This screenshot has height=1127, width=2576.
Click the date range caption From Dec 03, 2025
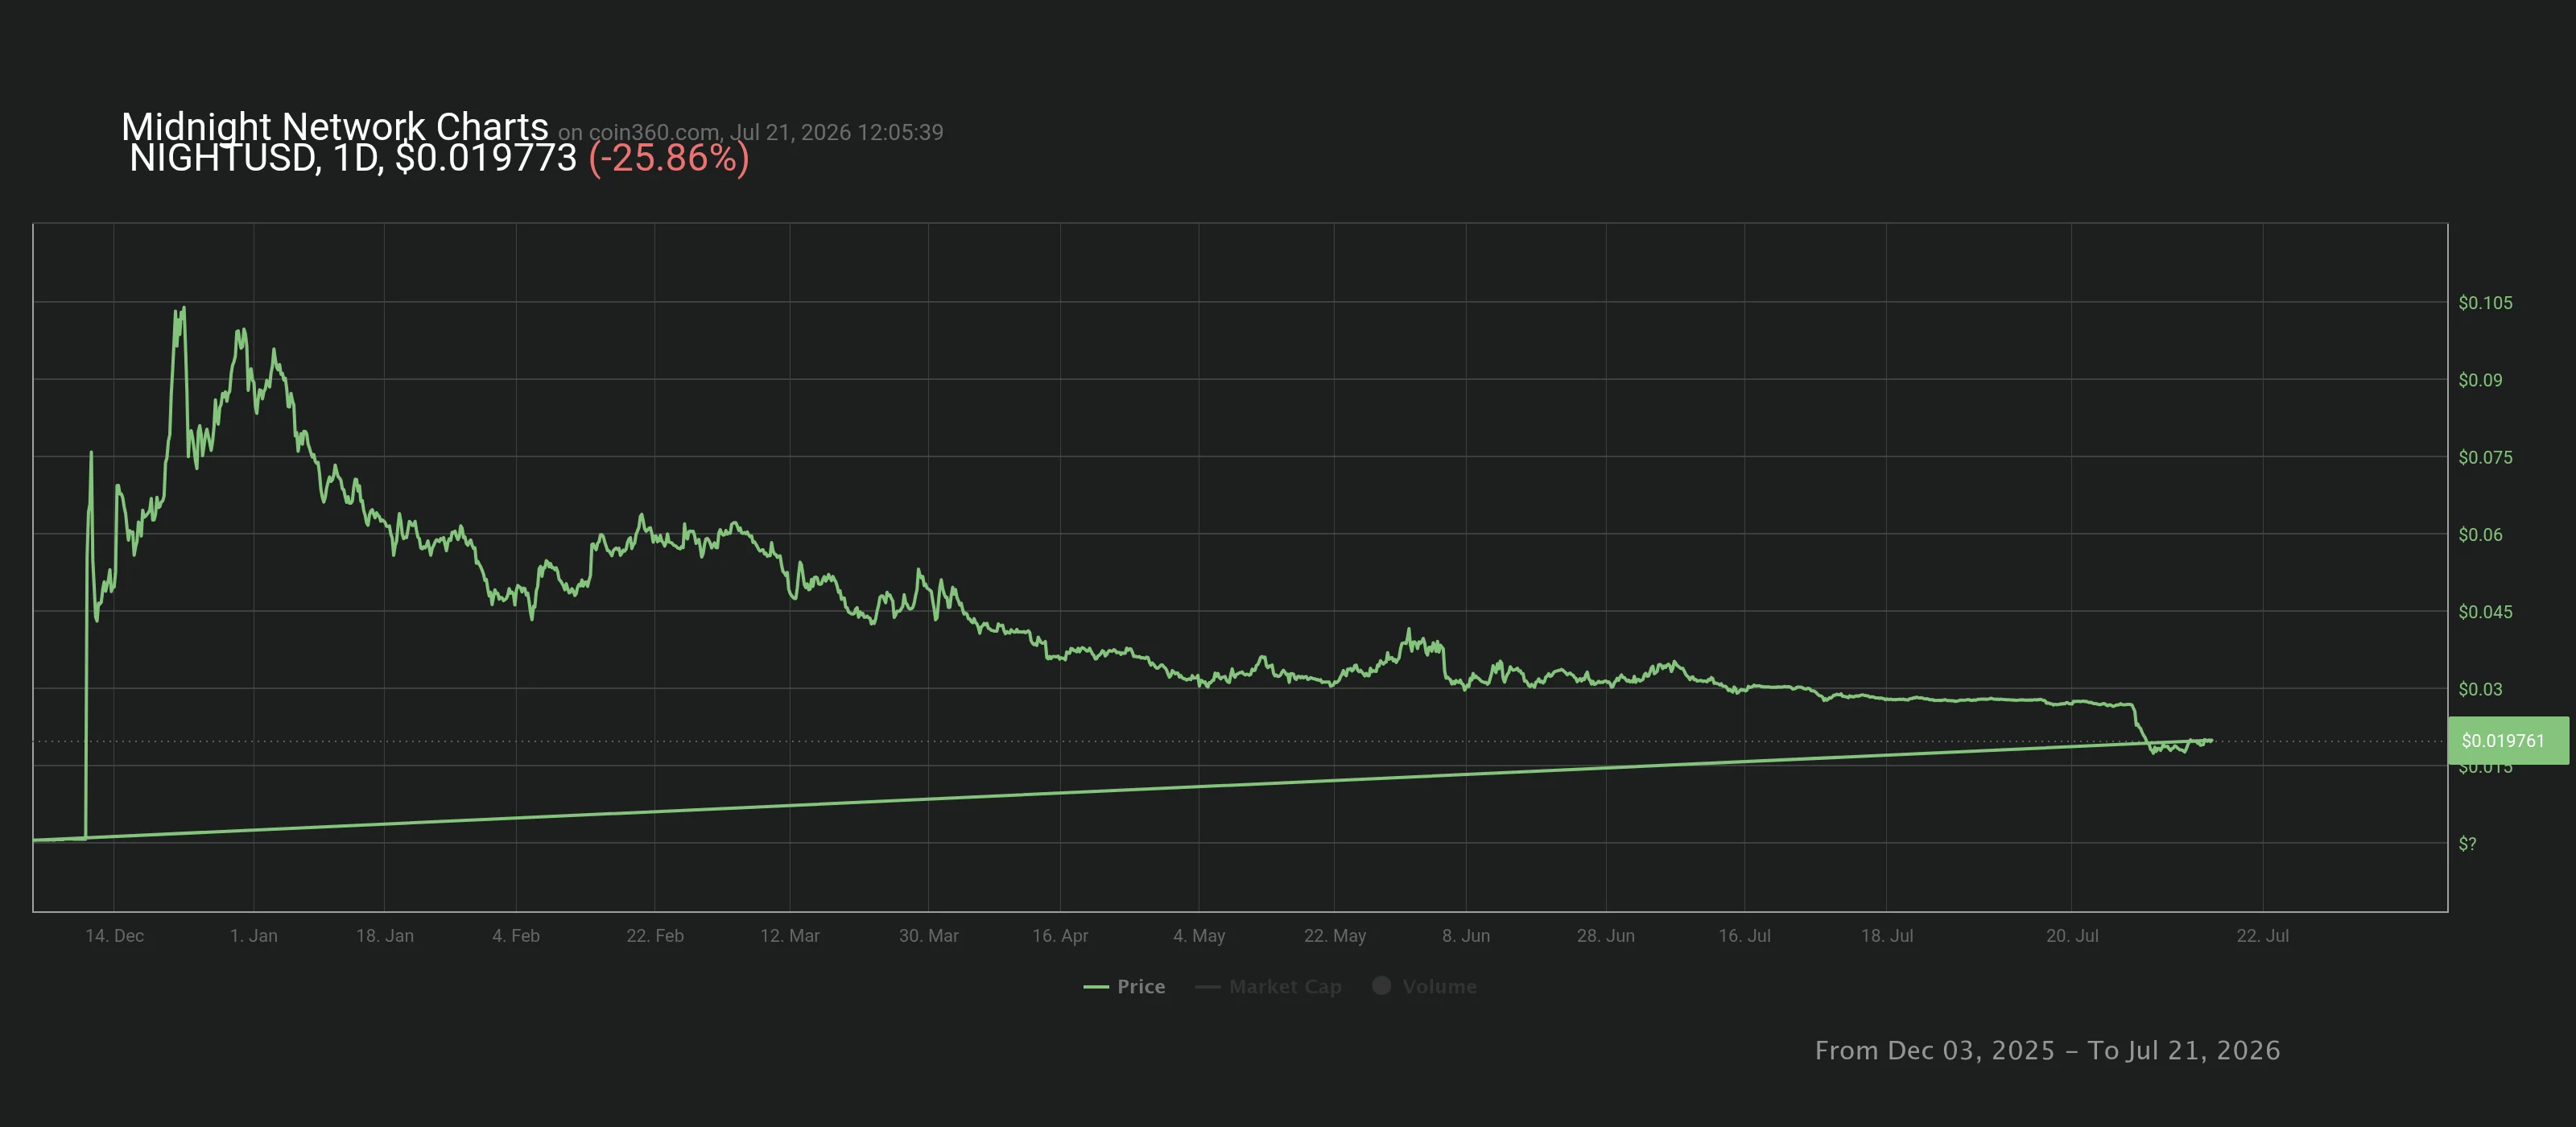tap(2047, 1050)
